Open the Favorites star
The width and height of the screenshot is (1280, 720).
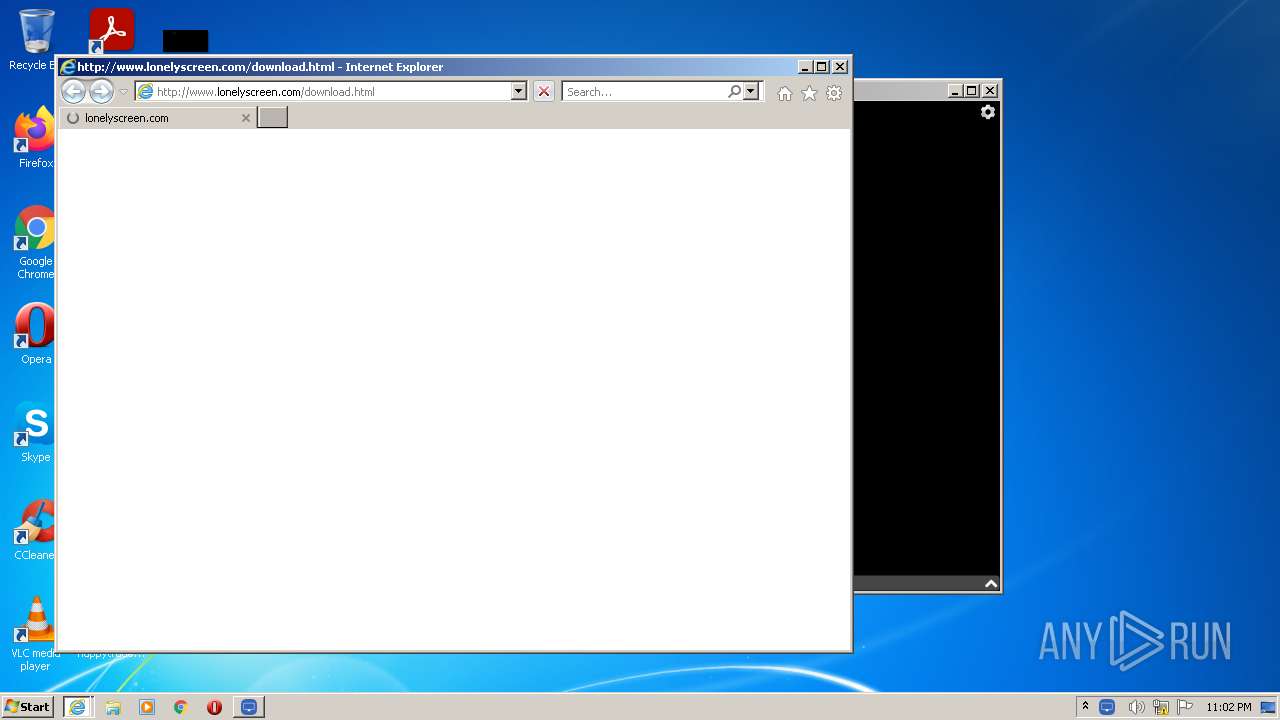pyautogui.click(x=809, y=93)
